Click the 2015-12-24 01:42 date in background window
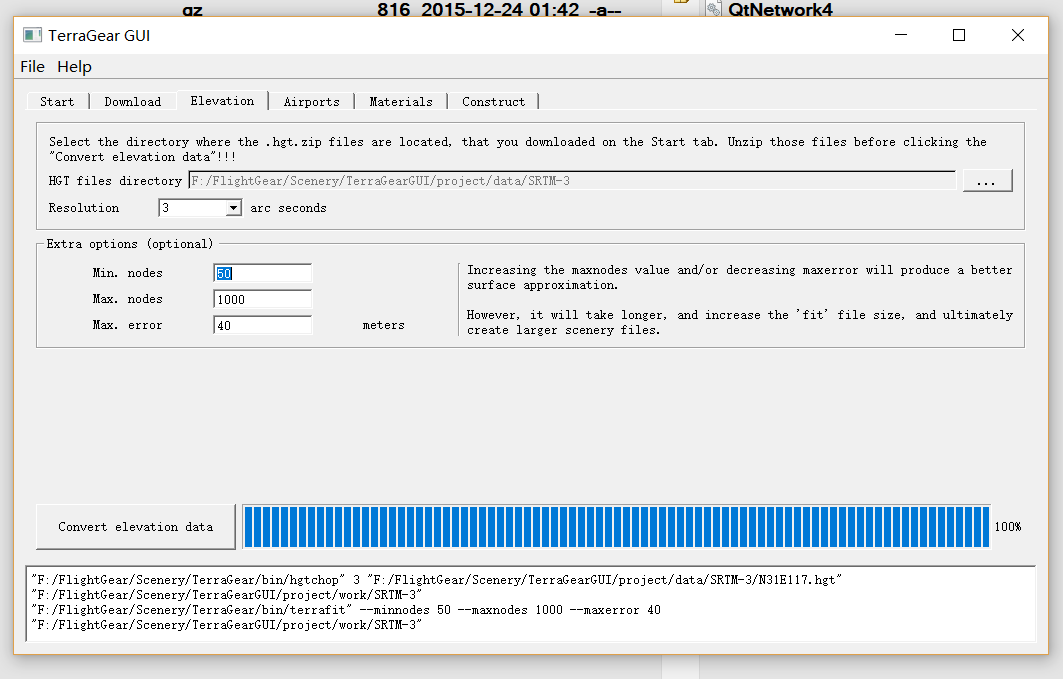The height and width of the screenshot is (679, 1063). (500, 9)
